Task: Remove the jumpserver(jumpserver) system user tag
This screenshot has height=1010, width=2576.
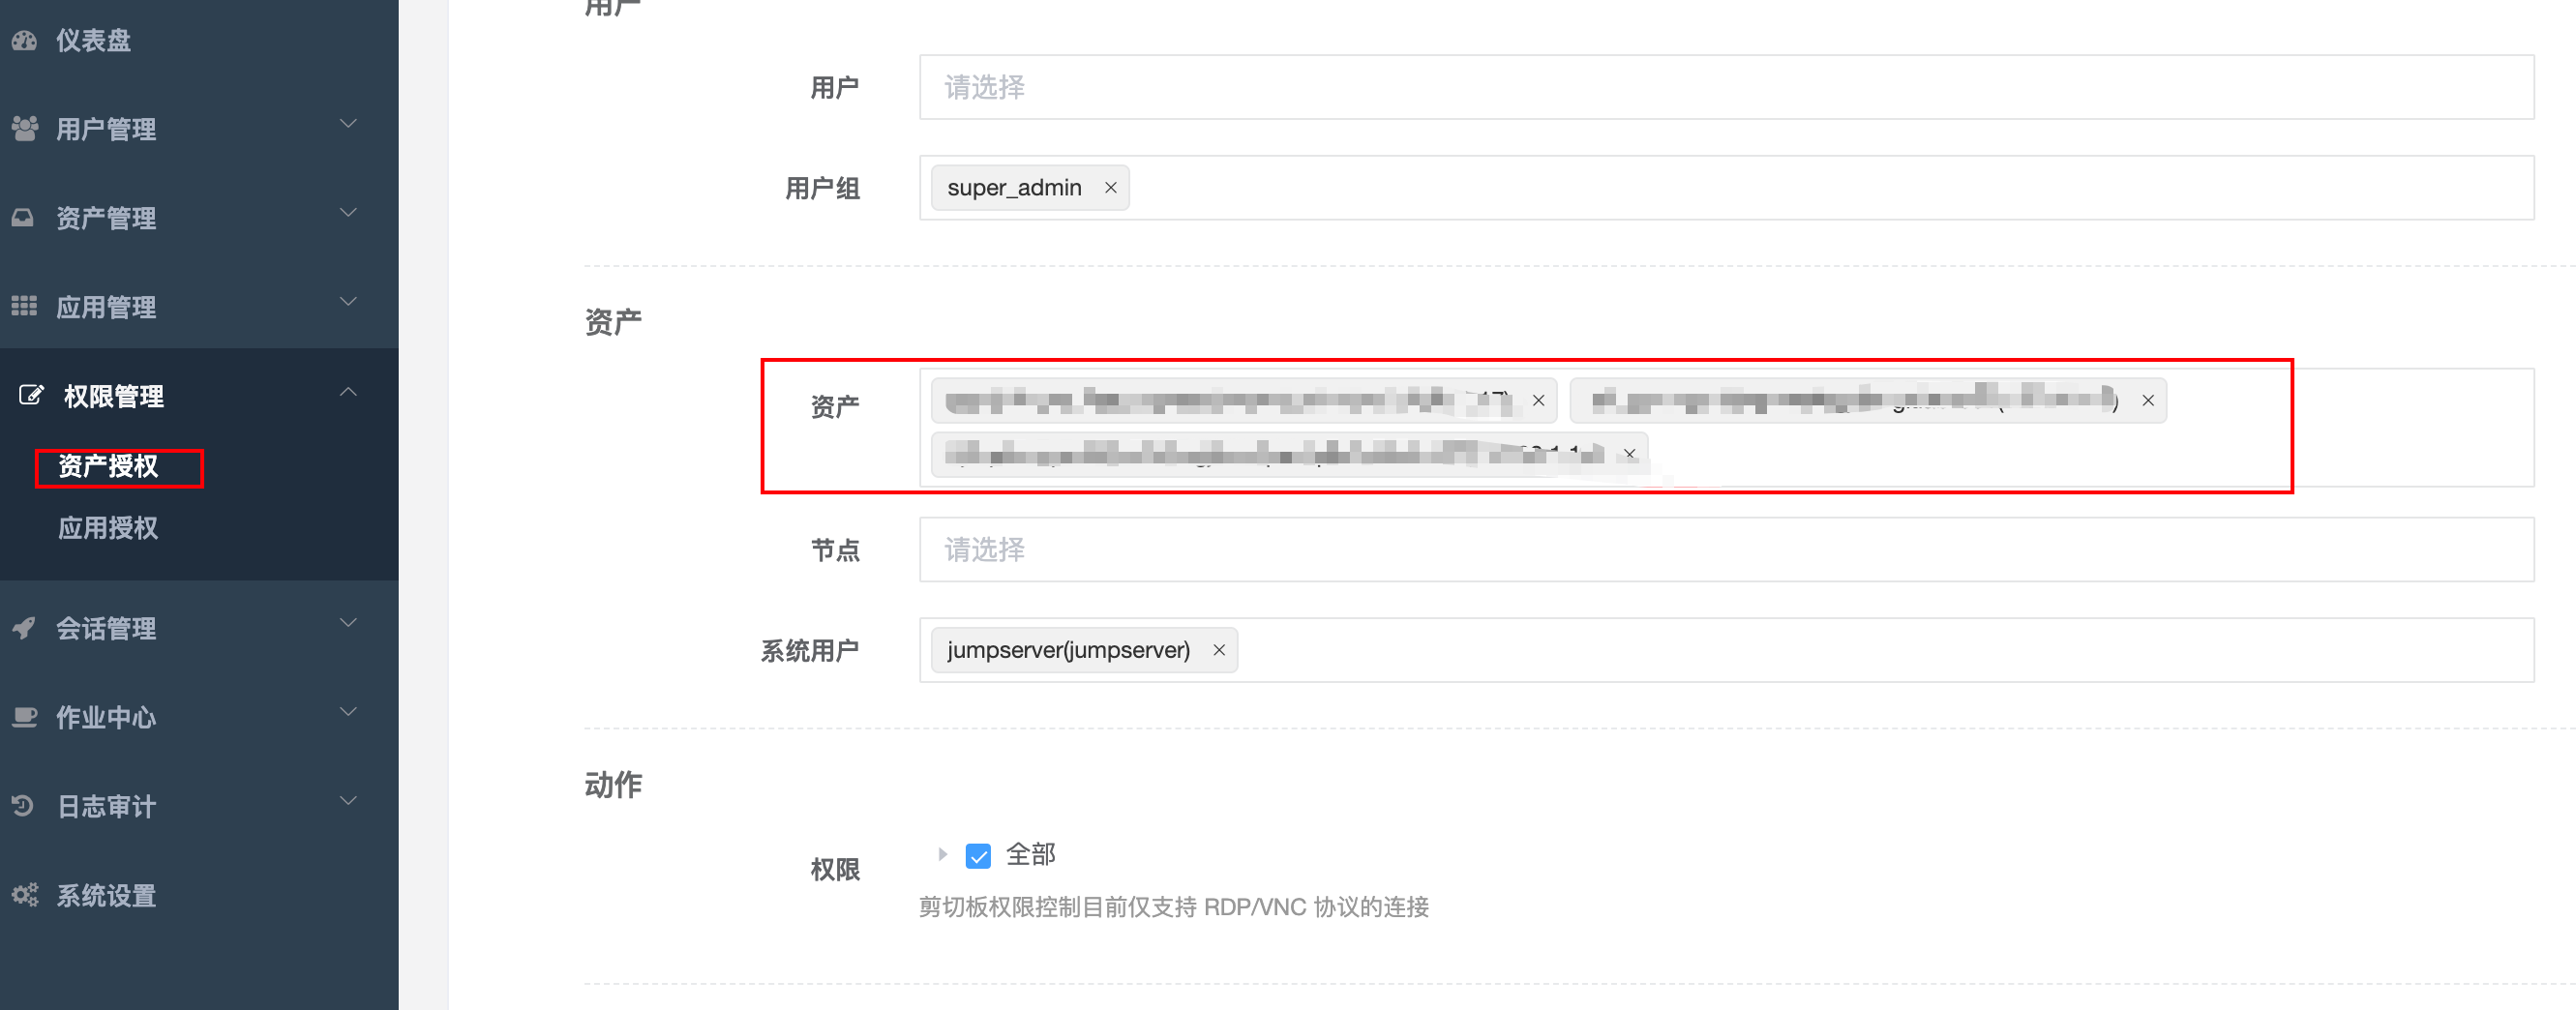Action: pos(1218,650)
